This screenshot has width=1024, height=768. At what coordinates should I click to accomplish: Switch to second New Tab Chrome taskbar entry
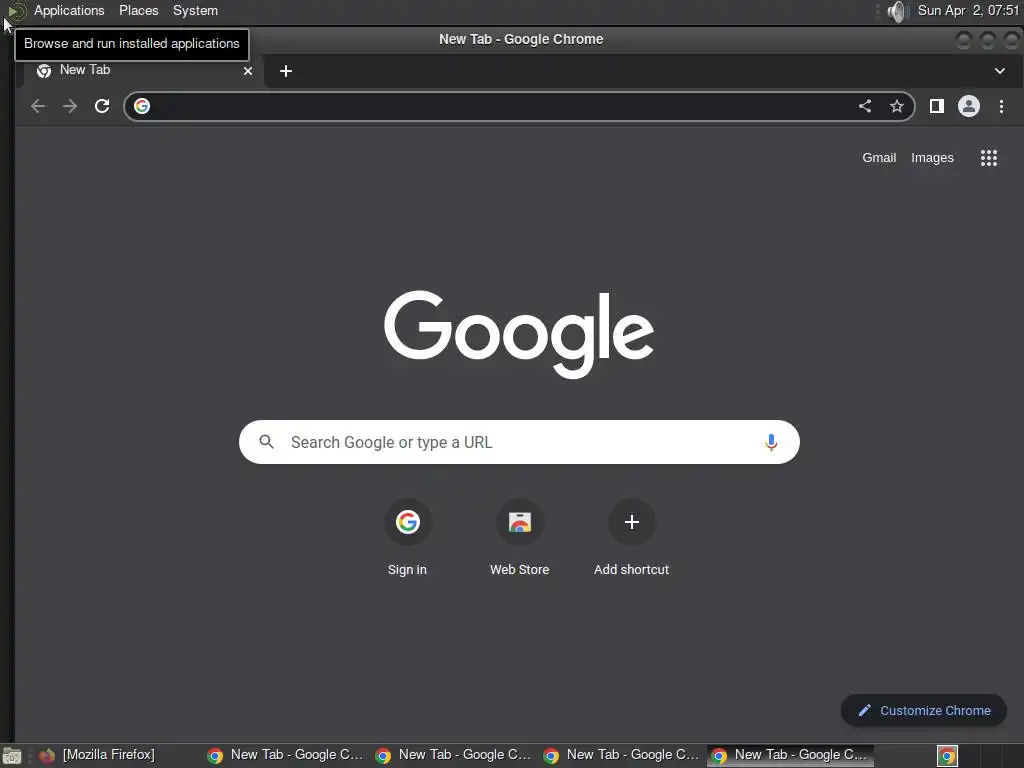pyautogui.click(x=453, y=755)
